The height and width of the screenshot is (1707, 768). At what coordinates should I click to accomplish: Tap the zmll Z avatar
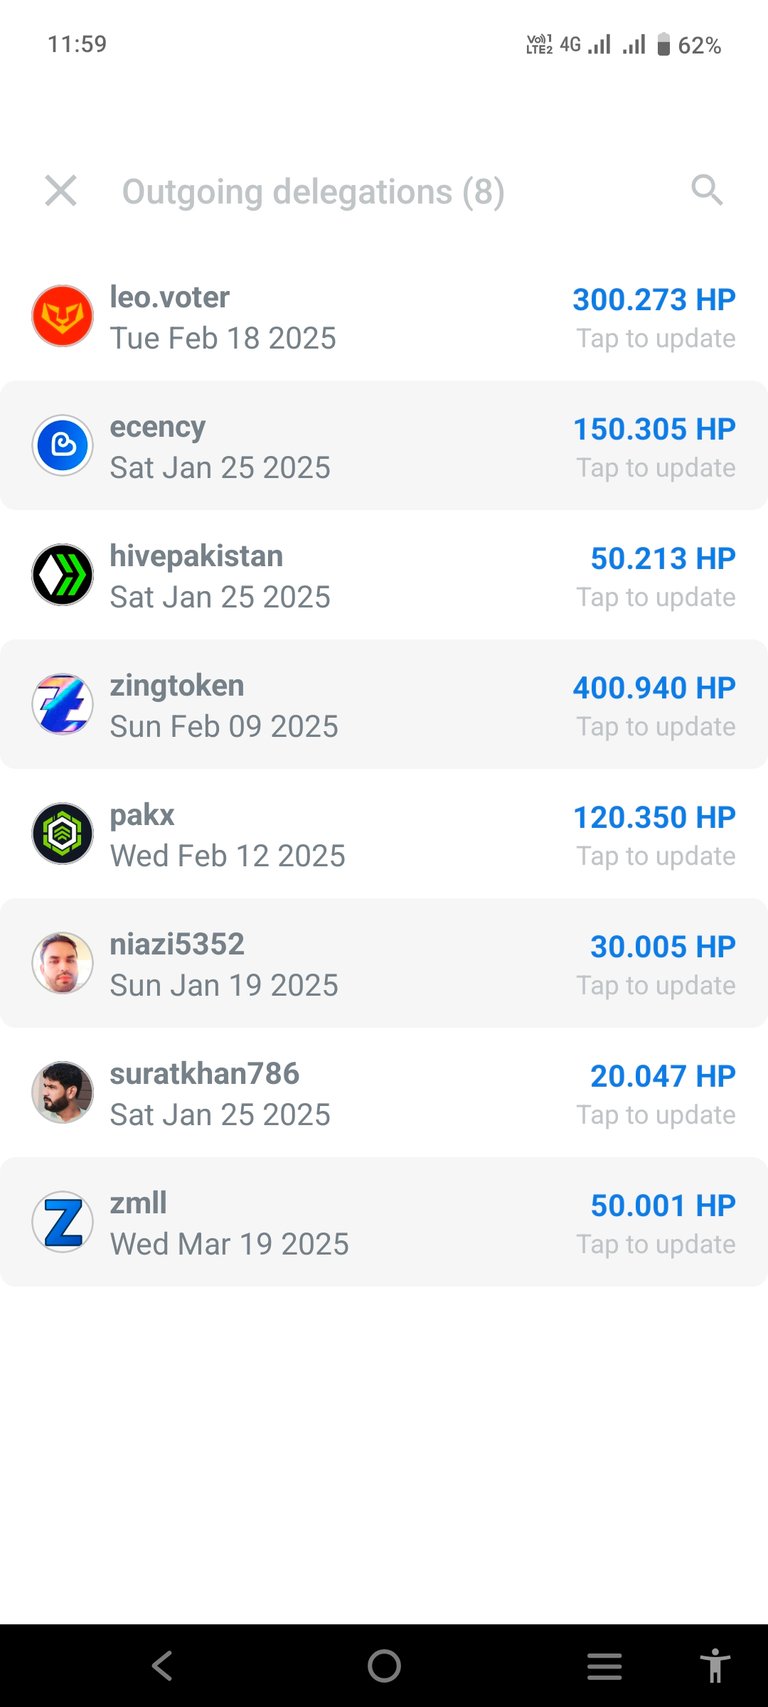click(63, 1222)
